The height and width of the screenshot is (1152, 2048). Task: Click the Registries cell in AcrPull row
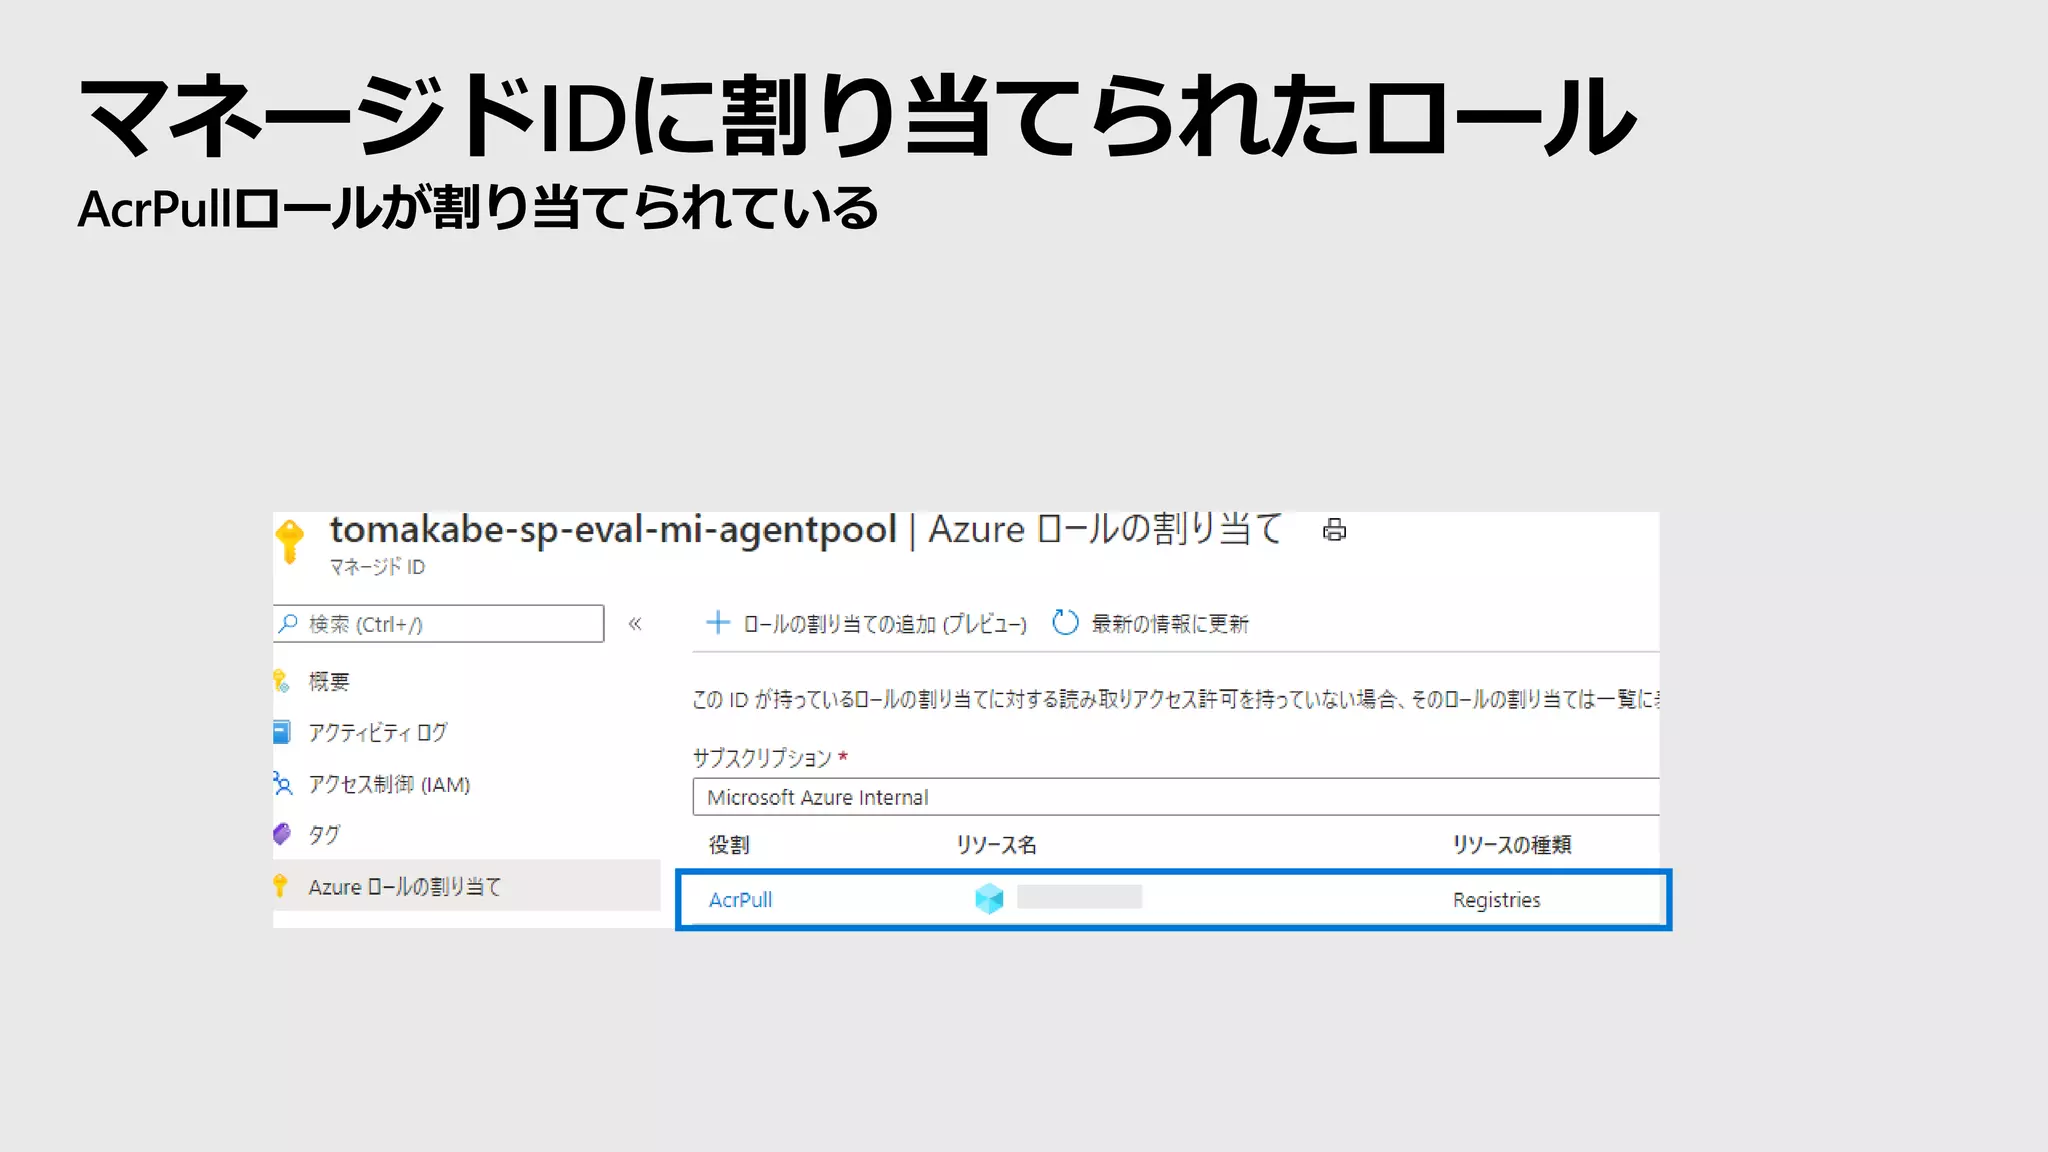click(x=1496, y=899)
